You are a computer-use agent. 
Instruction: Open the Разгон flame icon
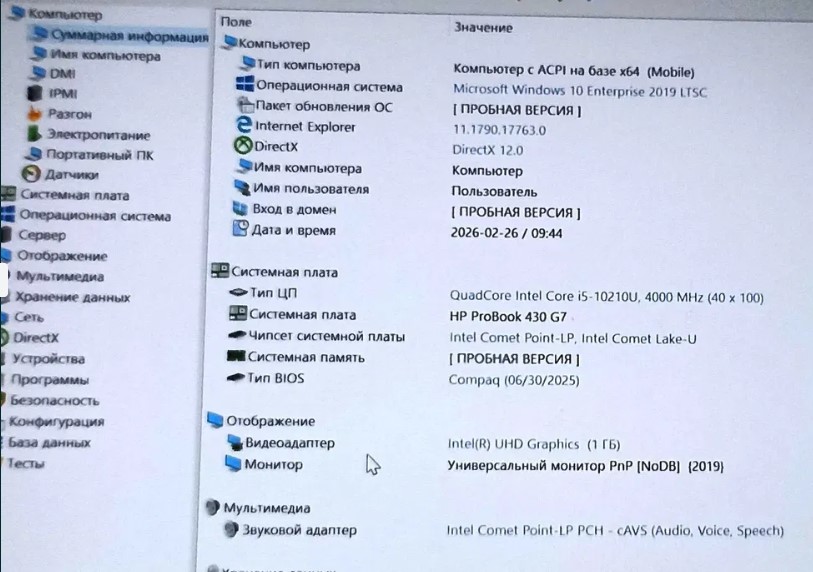(x=34, y=114)
